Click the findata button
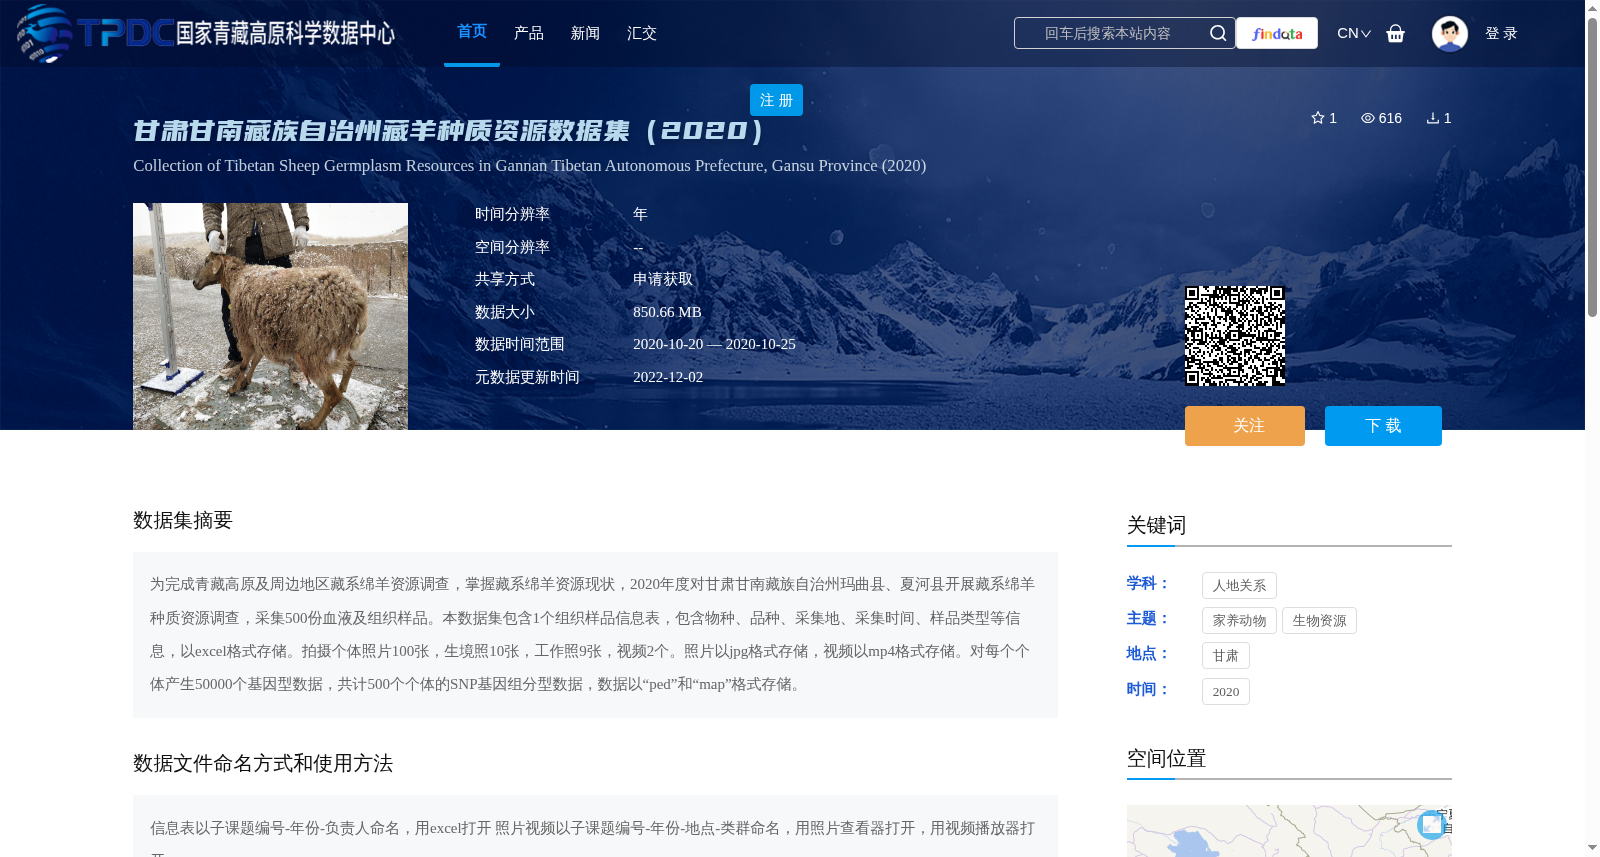The image size is (1600, 857). pyautogui.click(x=1277, y=33)
